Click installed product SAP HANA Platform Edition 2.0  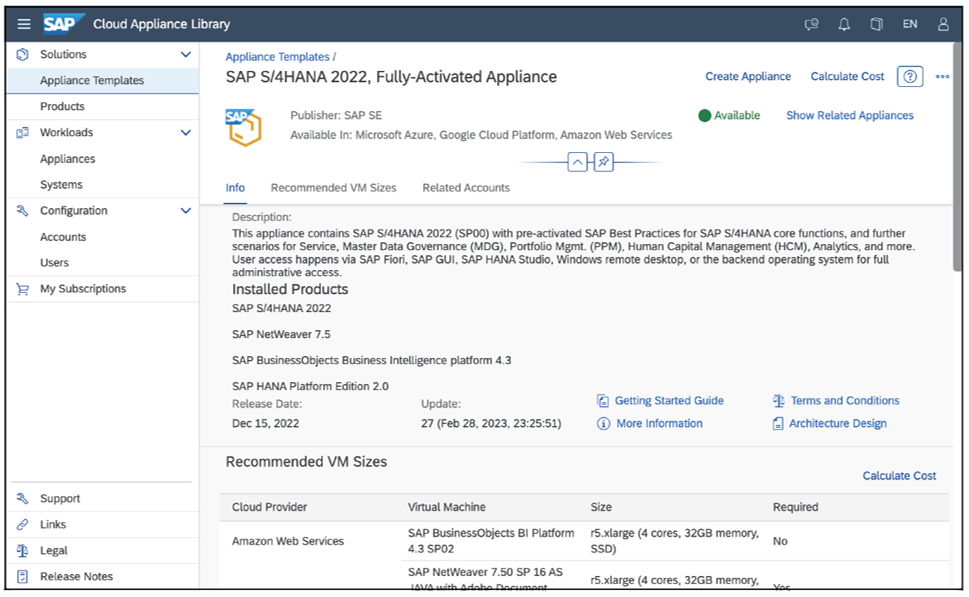(x=310, y=386)
